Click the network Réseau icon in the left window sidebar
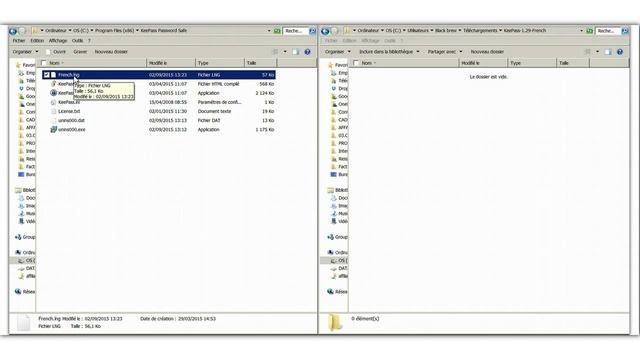640x360 pixels. click(x=18, y=291)
